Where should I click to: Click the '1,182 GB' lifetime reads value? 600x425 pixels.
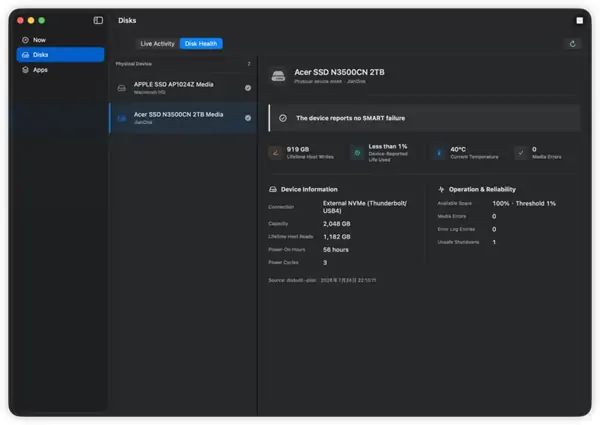337,237
